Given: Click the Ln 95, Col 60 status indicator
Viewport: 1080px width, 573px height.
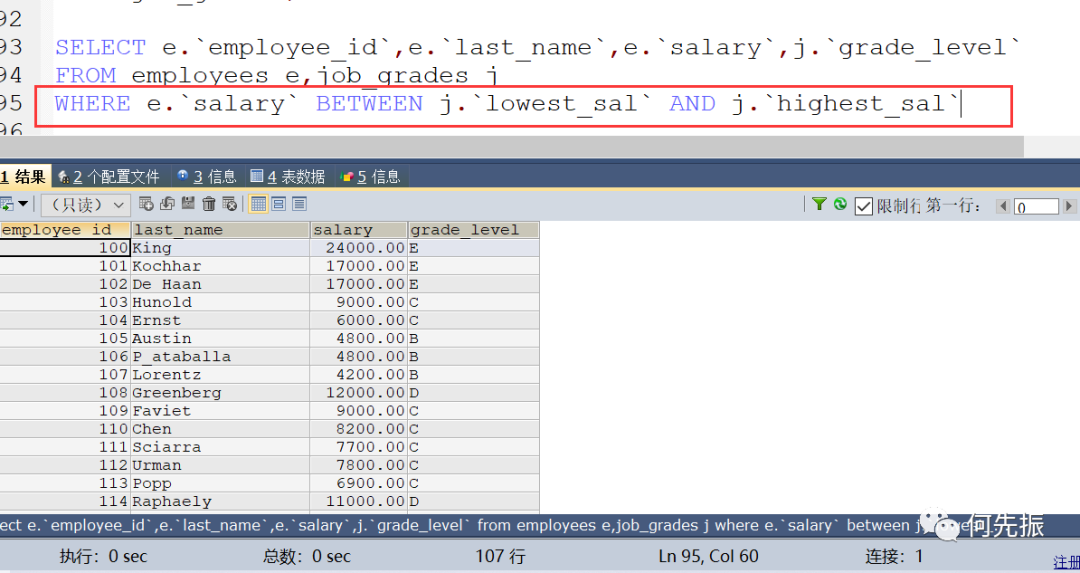Looking at the screenshot, I should point(708,556).
